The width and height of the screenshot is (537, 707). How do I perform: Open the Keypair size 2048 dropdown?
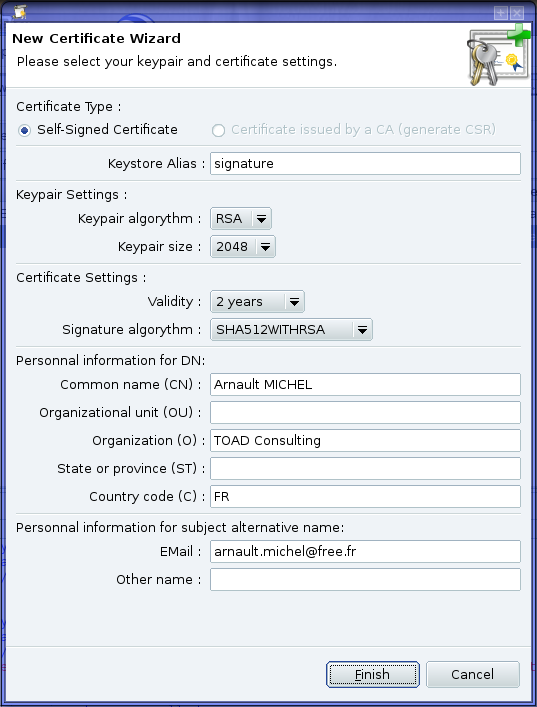243,247
